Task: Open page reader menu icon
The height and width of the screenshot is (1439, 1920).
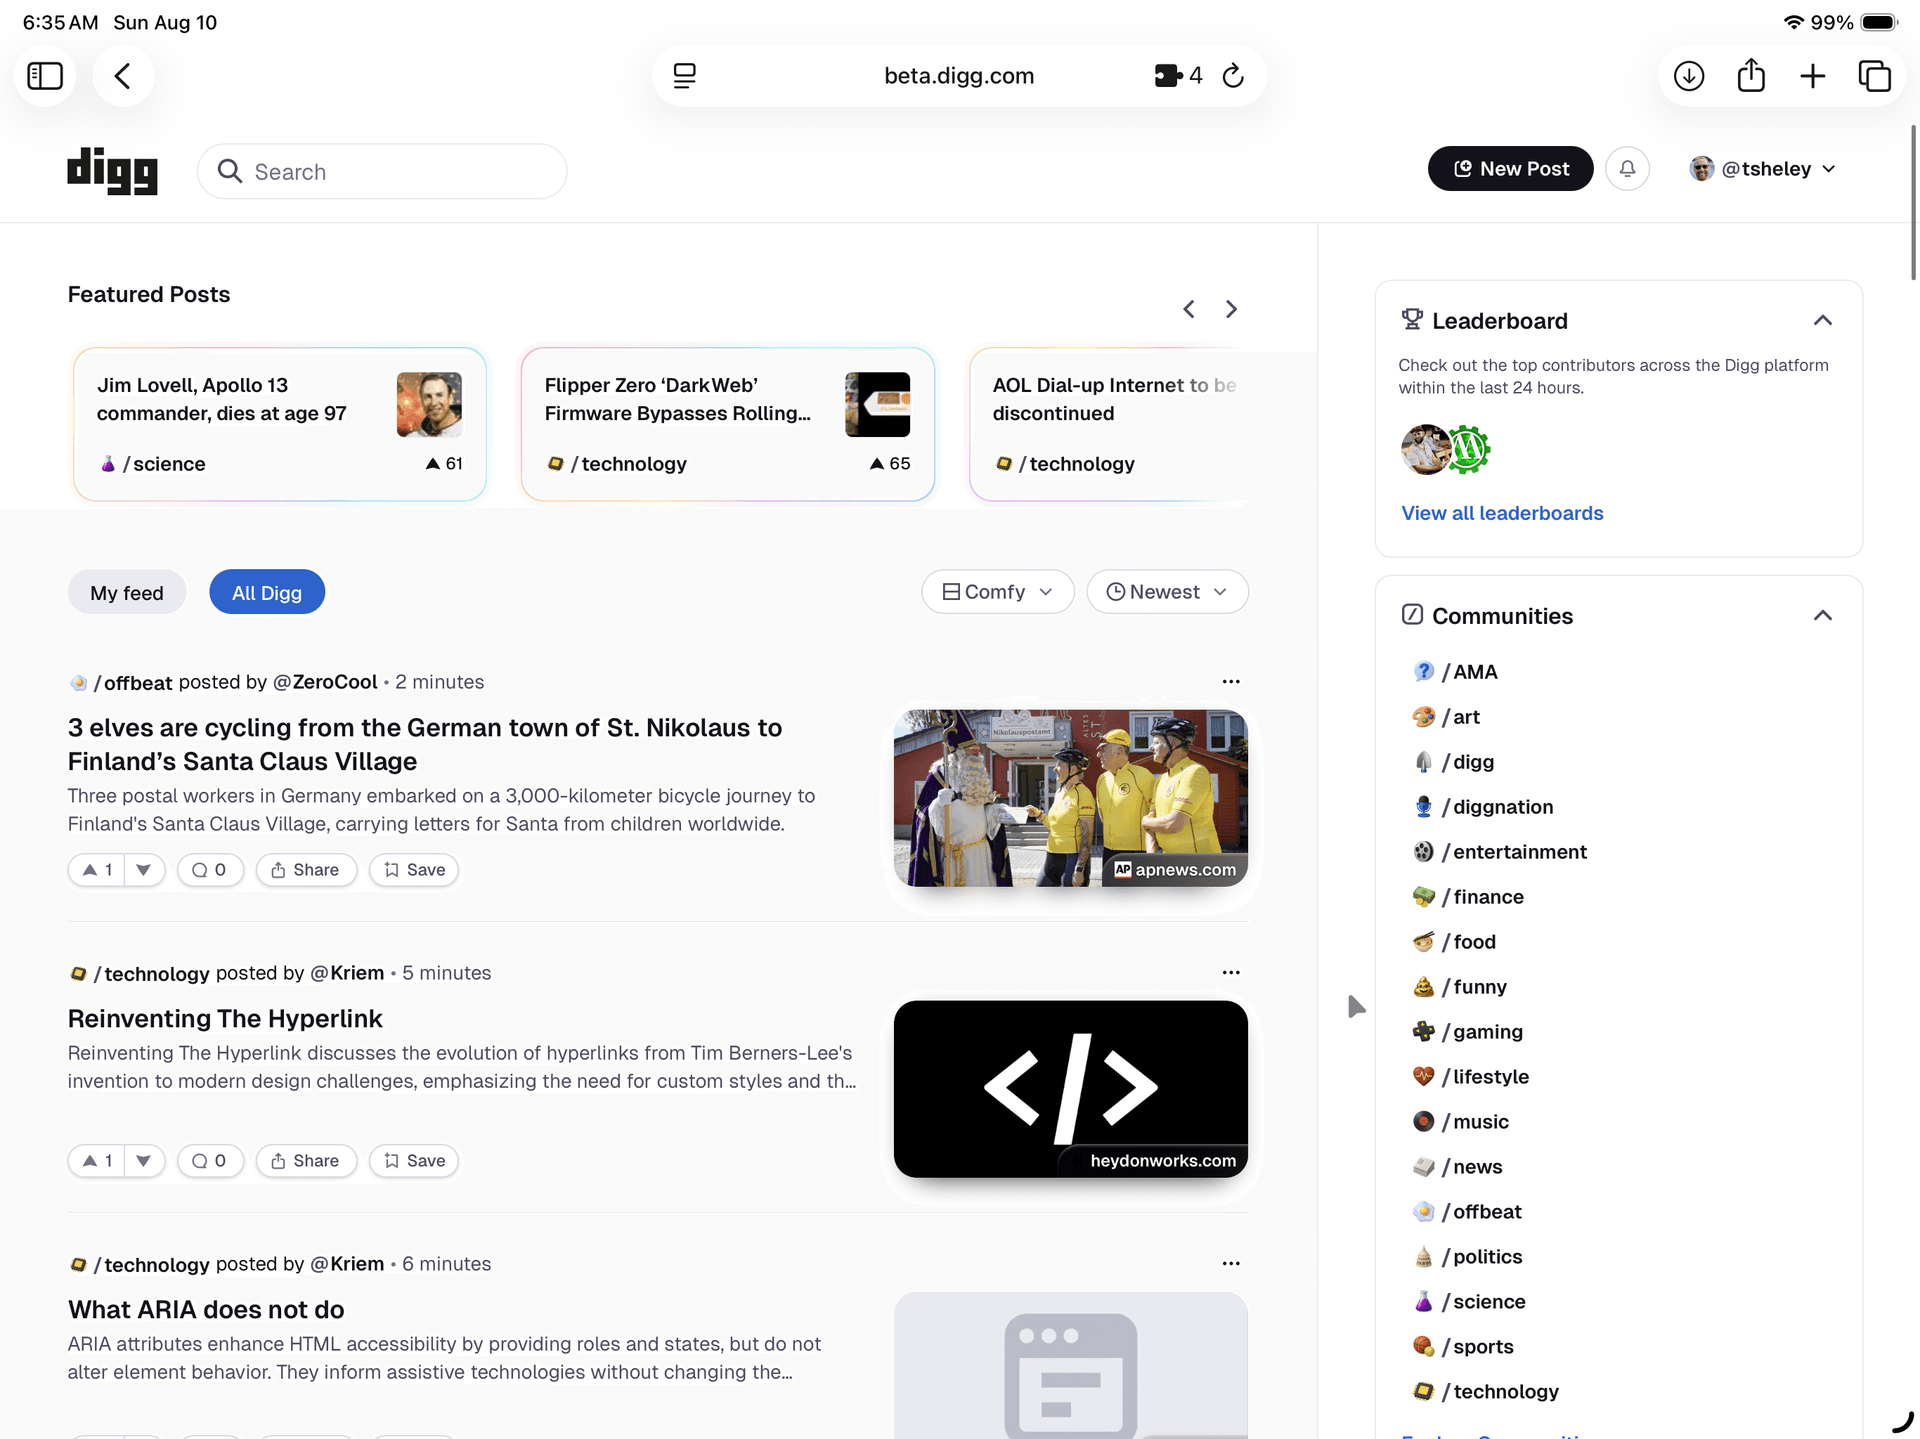Action: [685, 76]
